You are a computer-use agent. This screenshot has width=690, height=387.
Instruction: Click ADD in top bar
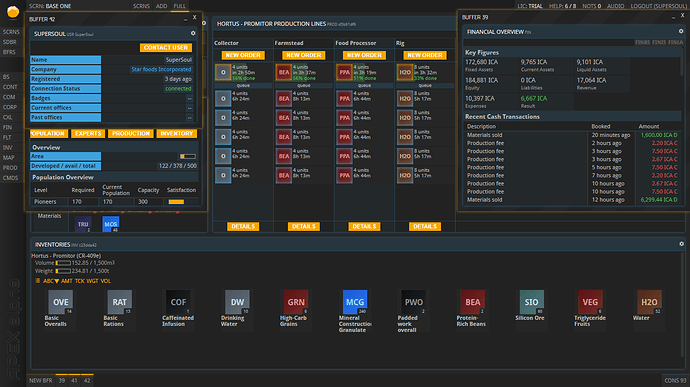[161, 6]
